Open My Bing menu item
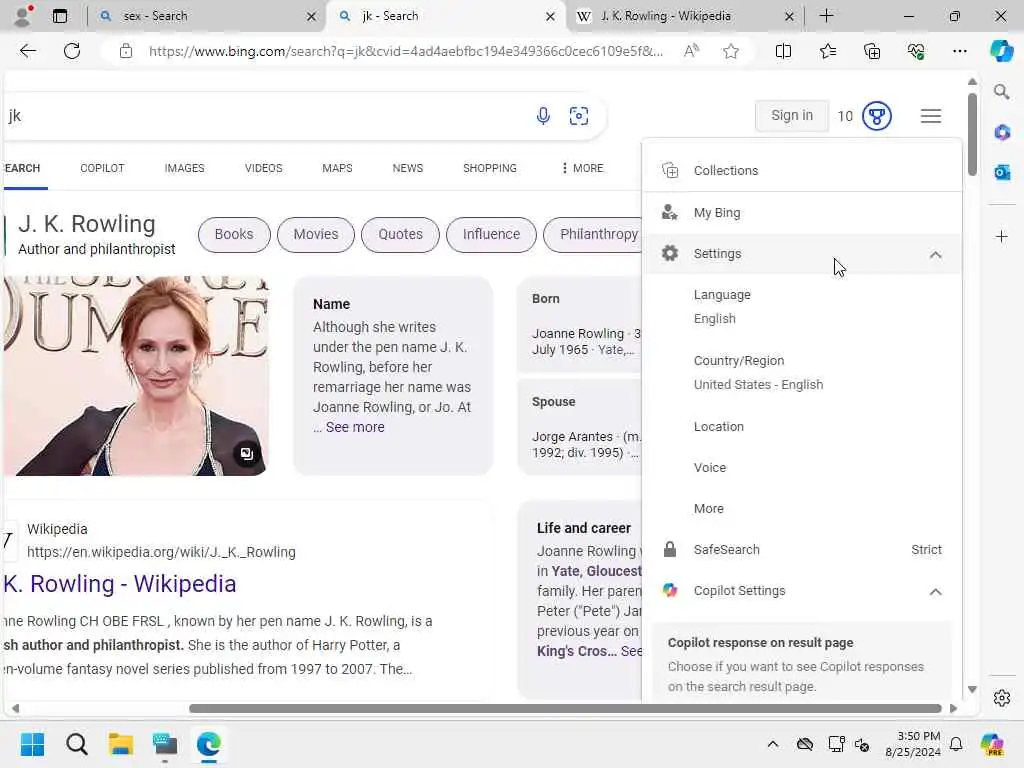 802,212
